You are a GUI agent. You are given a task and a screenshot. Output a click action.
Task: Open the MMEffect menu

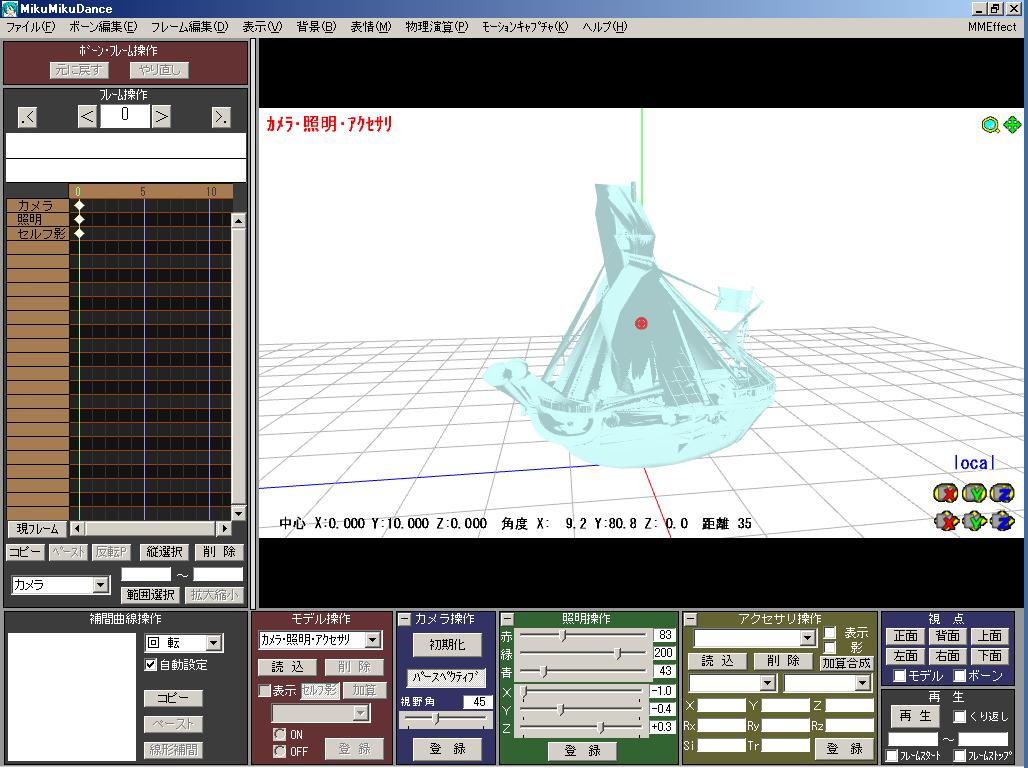992,27
